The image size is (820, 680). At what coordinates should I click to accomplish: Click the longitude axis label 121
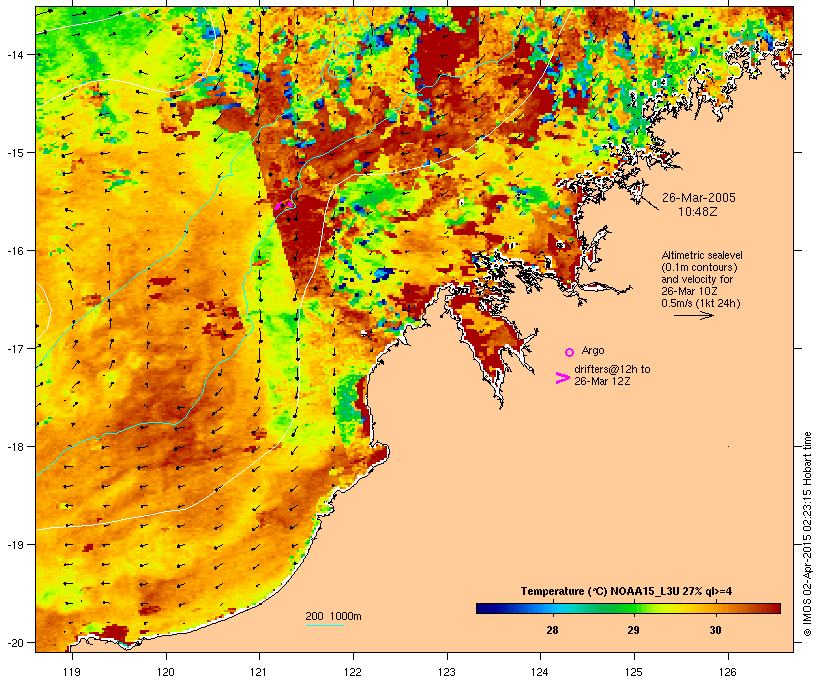coord(259,672)
